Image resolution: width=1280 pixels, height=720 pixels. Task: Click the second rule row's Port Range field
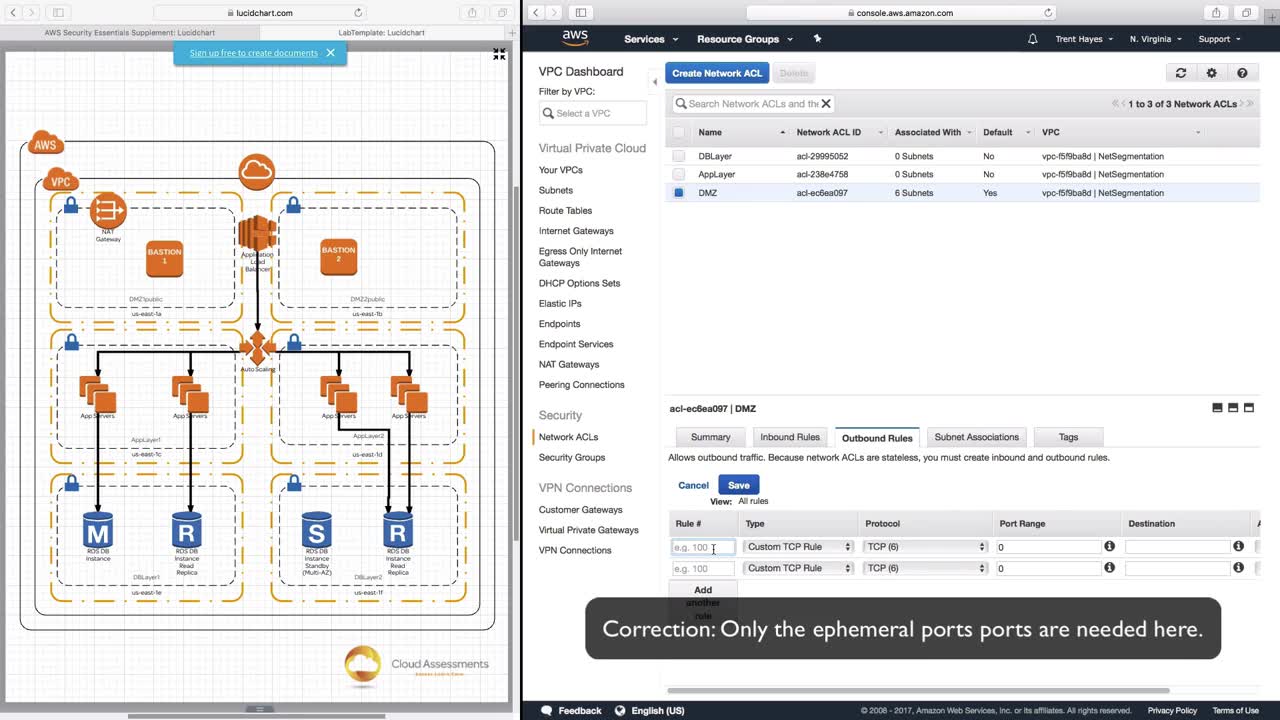point(1048,568)
